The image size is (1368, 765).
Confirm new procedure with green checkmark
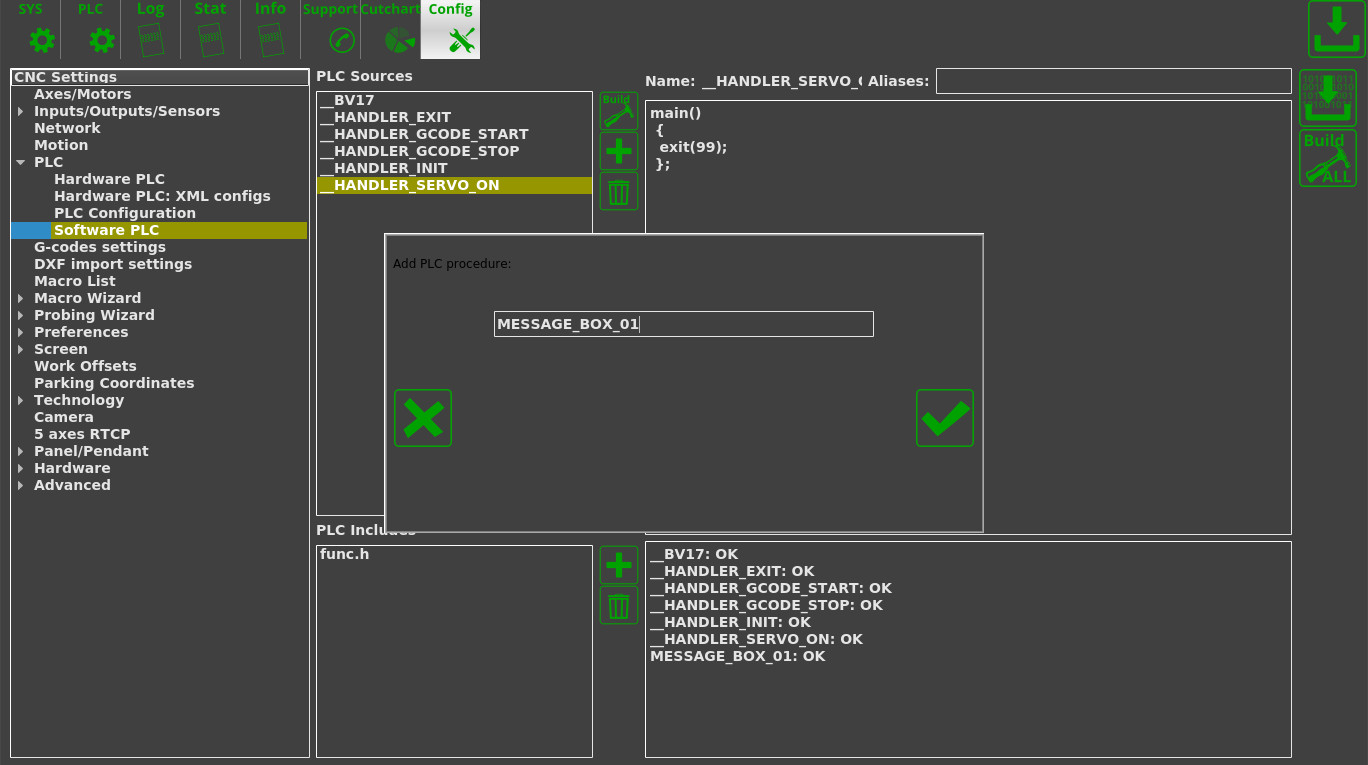(944, 418)
